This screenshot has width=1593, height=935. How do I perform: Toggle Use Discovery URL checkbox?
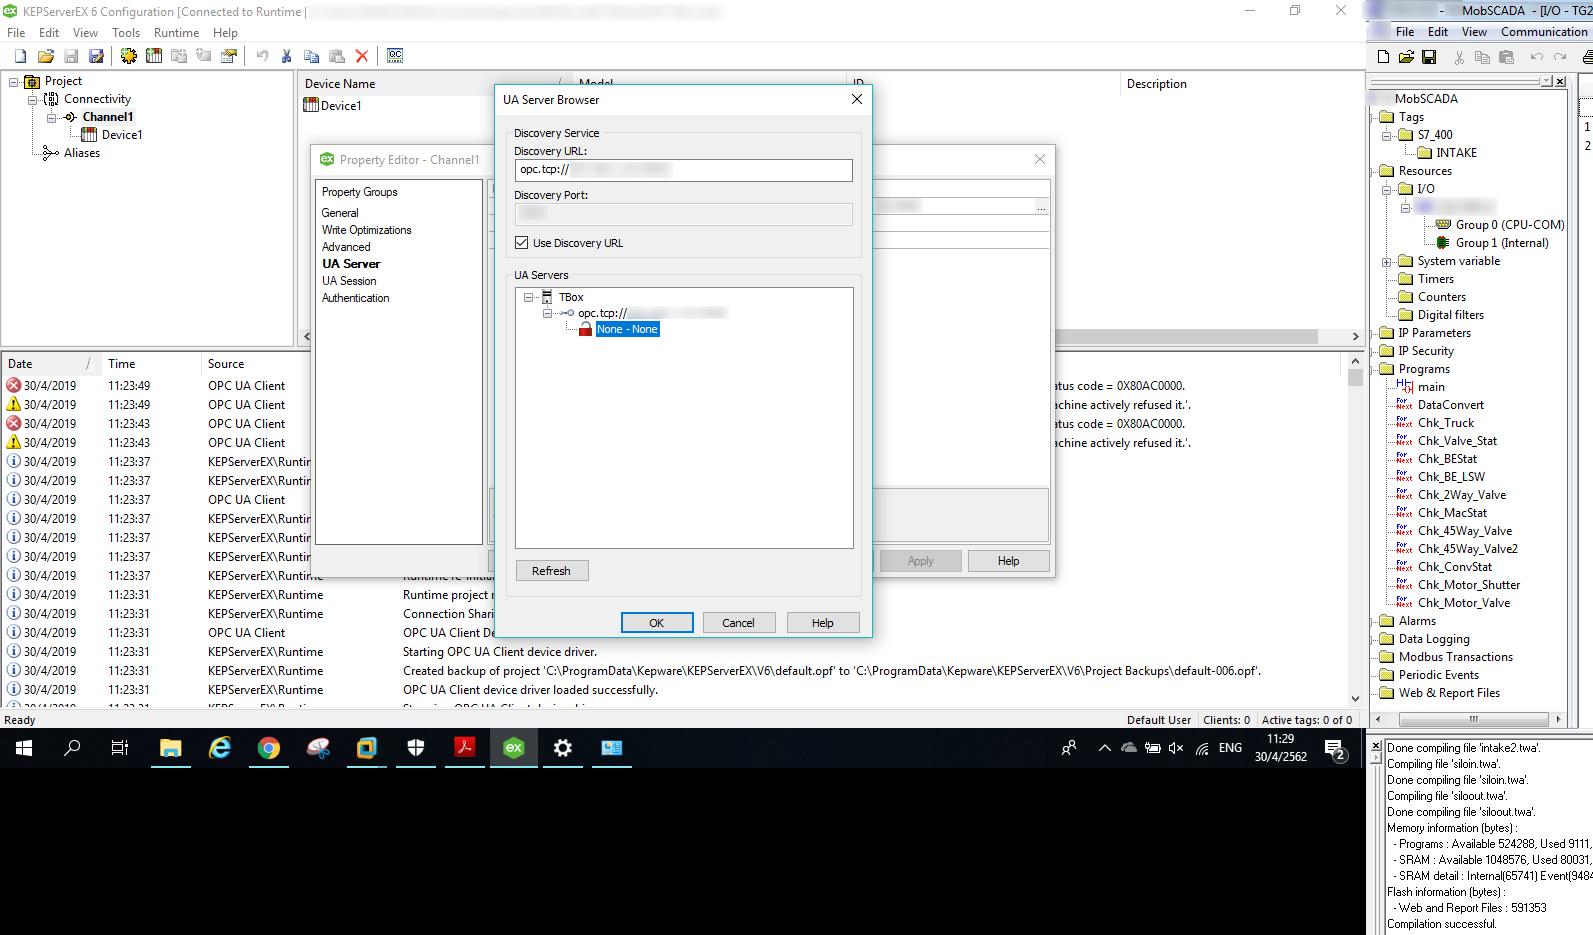(x=521, y=243)
